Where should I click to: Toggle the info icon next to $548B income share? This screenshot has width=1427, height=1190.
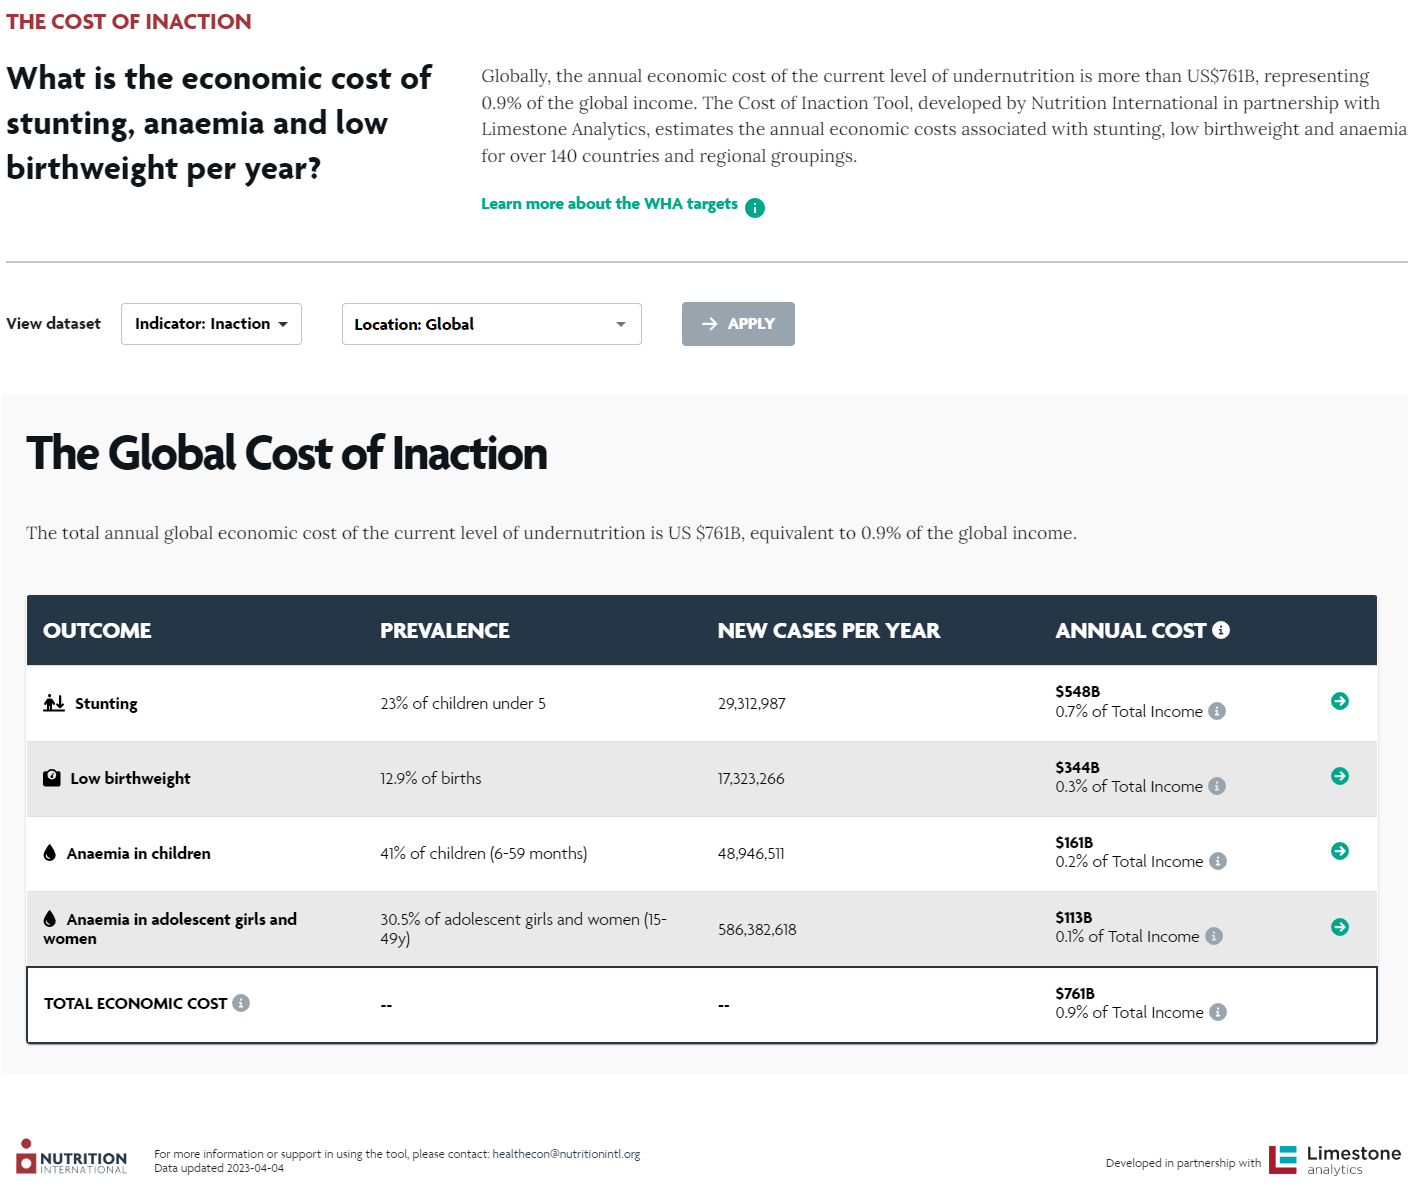point(1217,711)
